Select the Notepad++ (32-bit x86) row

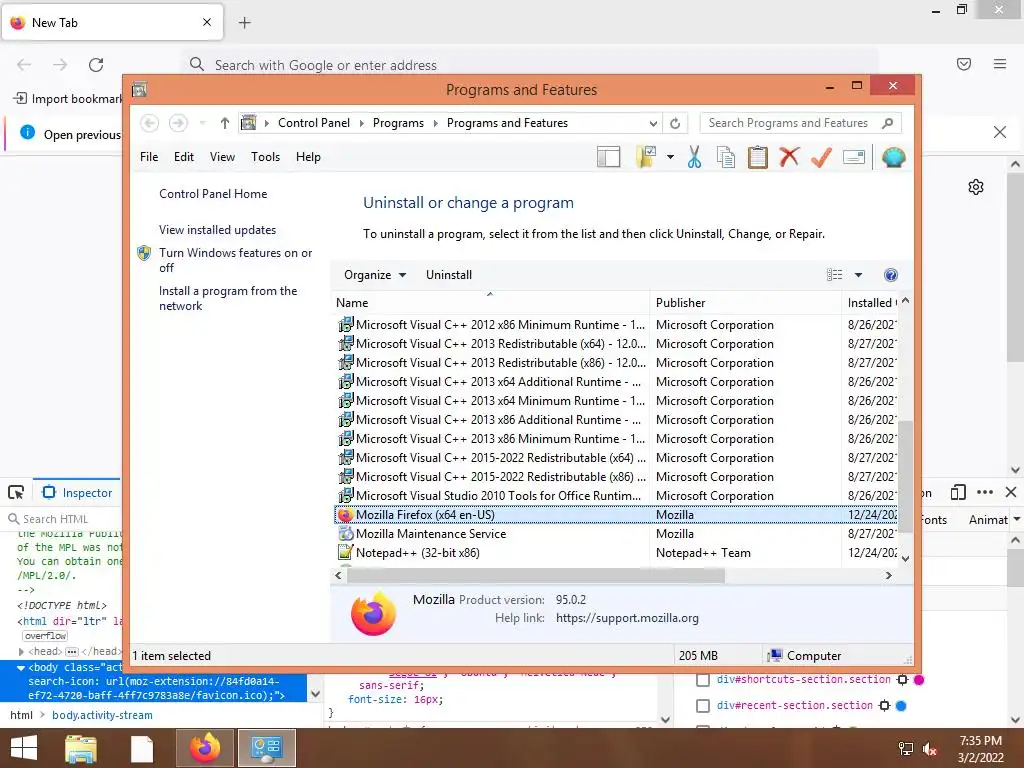[615, 552]
